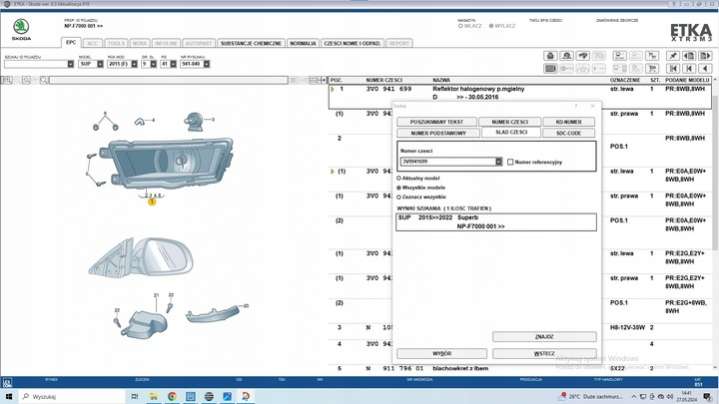The image size is (719, 404).
Task: Click the printer icon in the top toolbar
Action: point(550,55)
